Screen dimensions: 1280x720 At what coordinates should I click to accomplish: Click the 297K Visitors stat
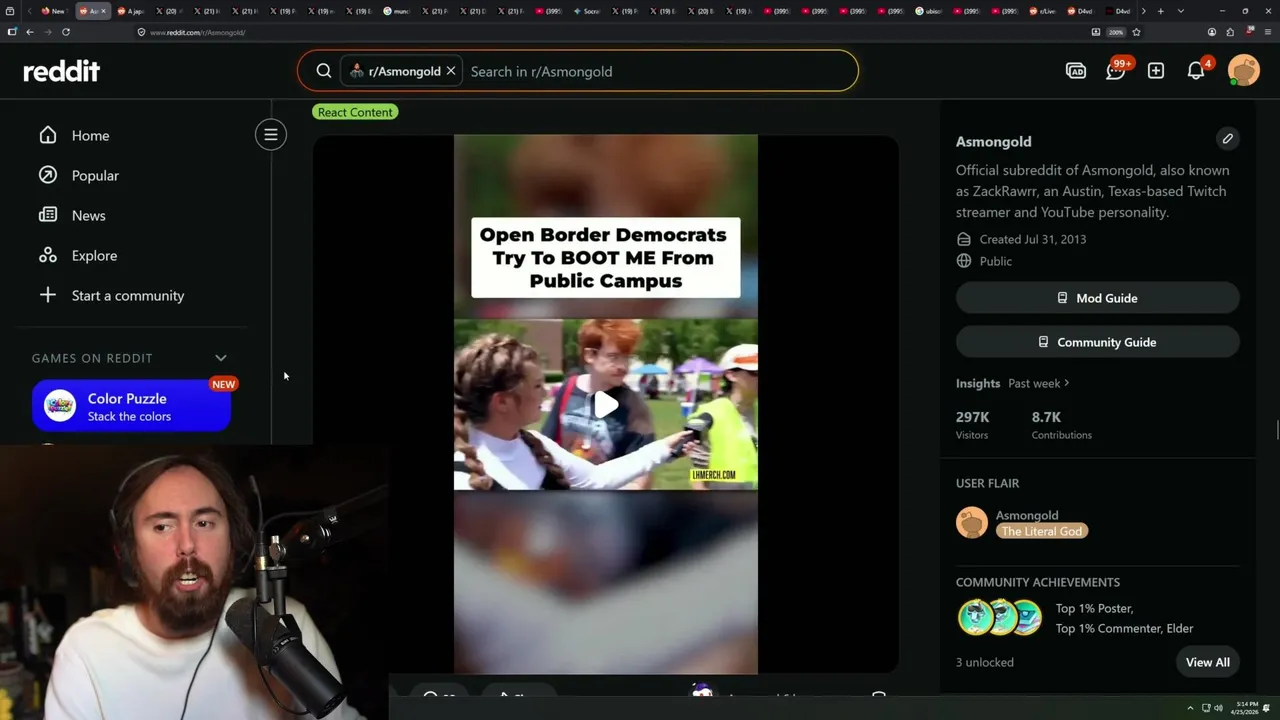(x=974, y=425)
